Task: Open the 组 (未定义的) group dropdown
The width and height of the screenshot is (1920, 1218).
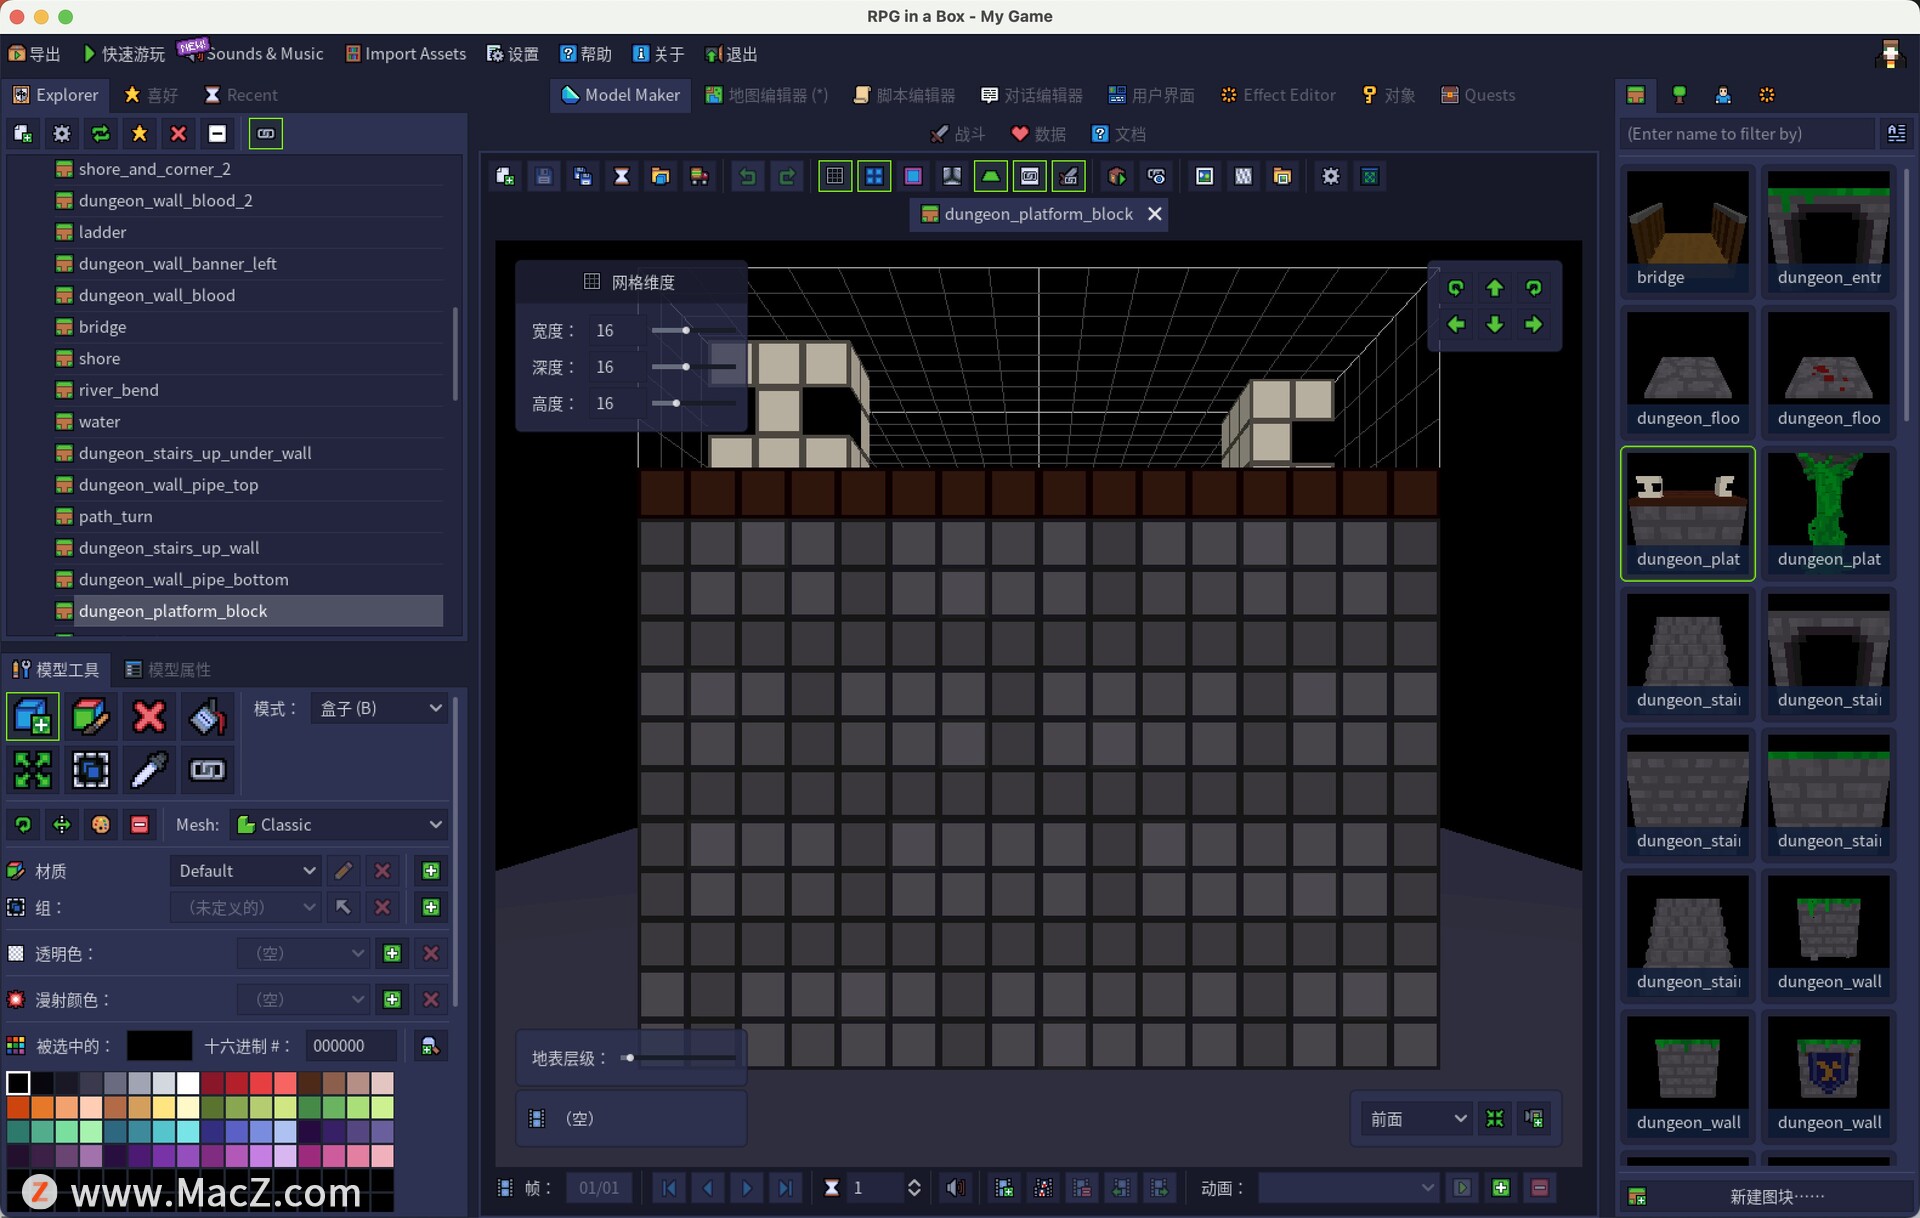Action: point(246,907)
